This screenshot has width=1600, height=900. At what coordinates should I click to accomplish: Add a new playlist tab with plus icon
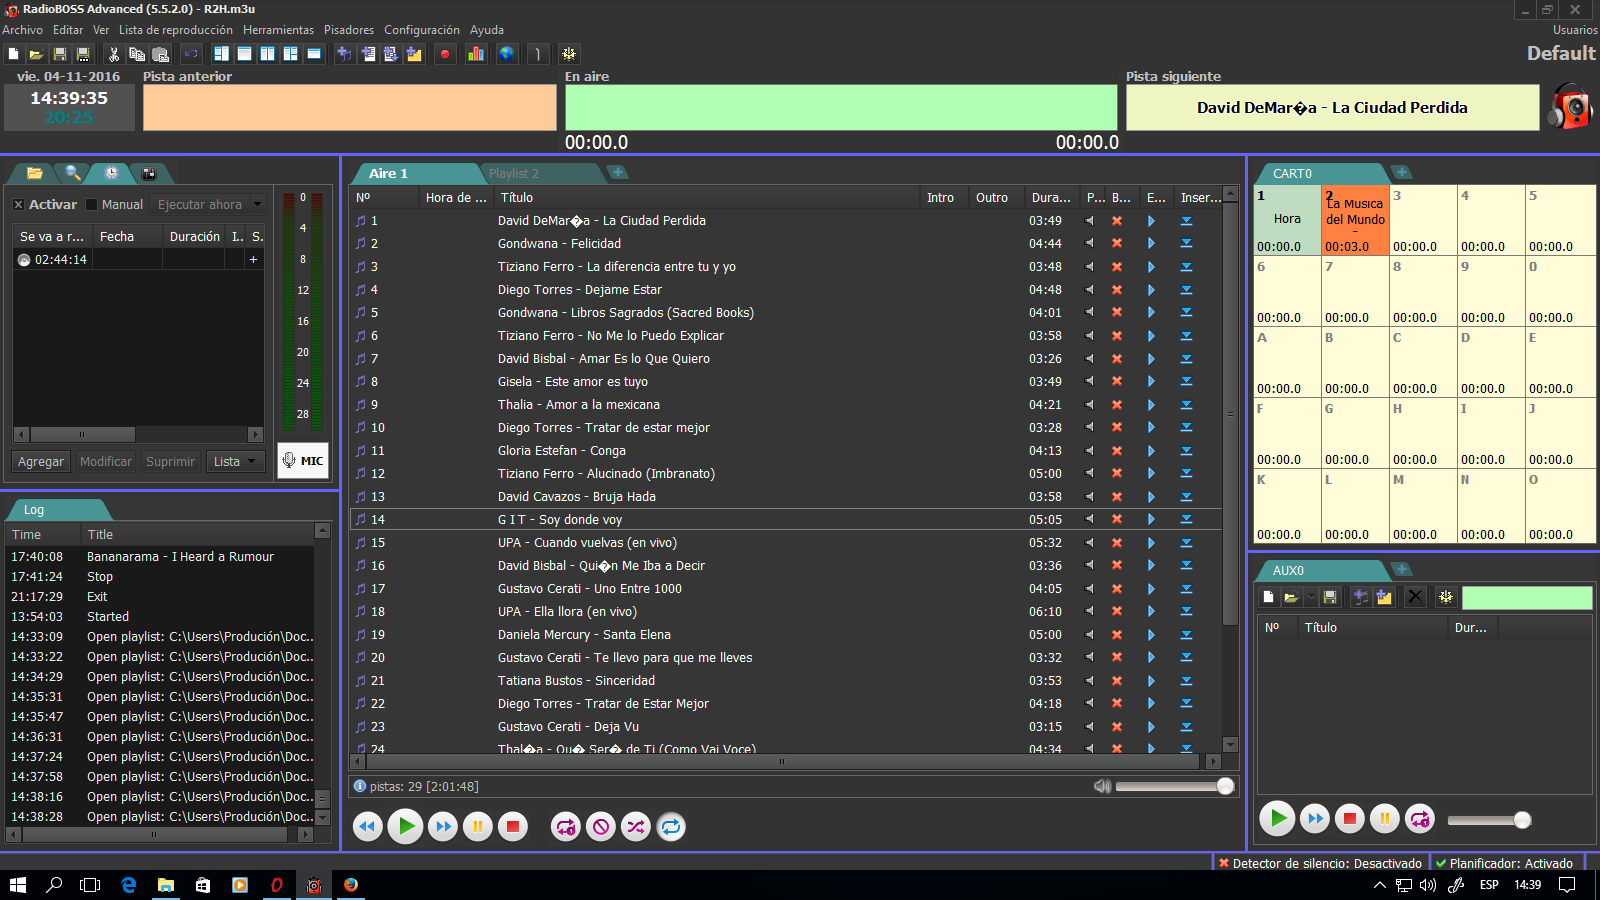click(618, 172)
